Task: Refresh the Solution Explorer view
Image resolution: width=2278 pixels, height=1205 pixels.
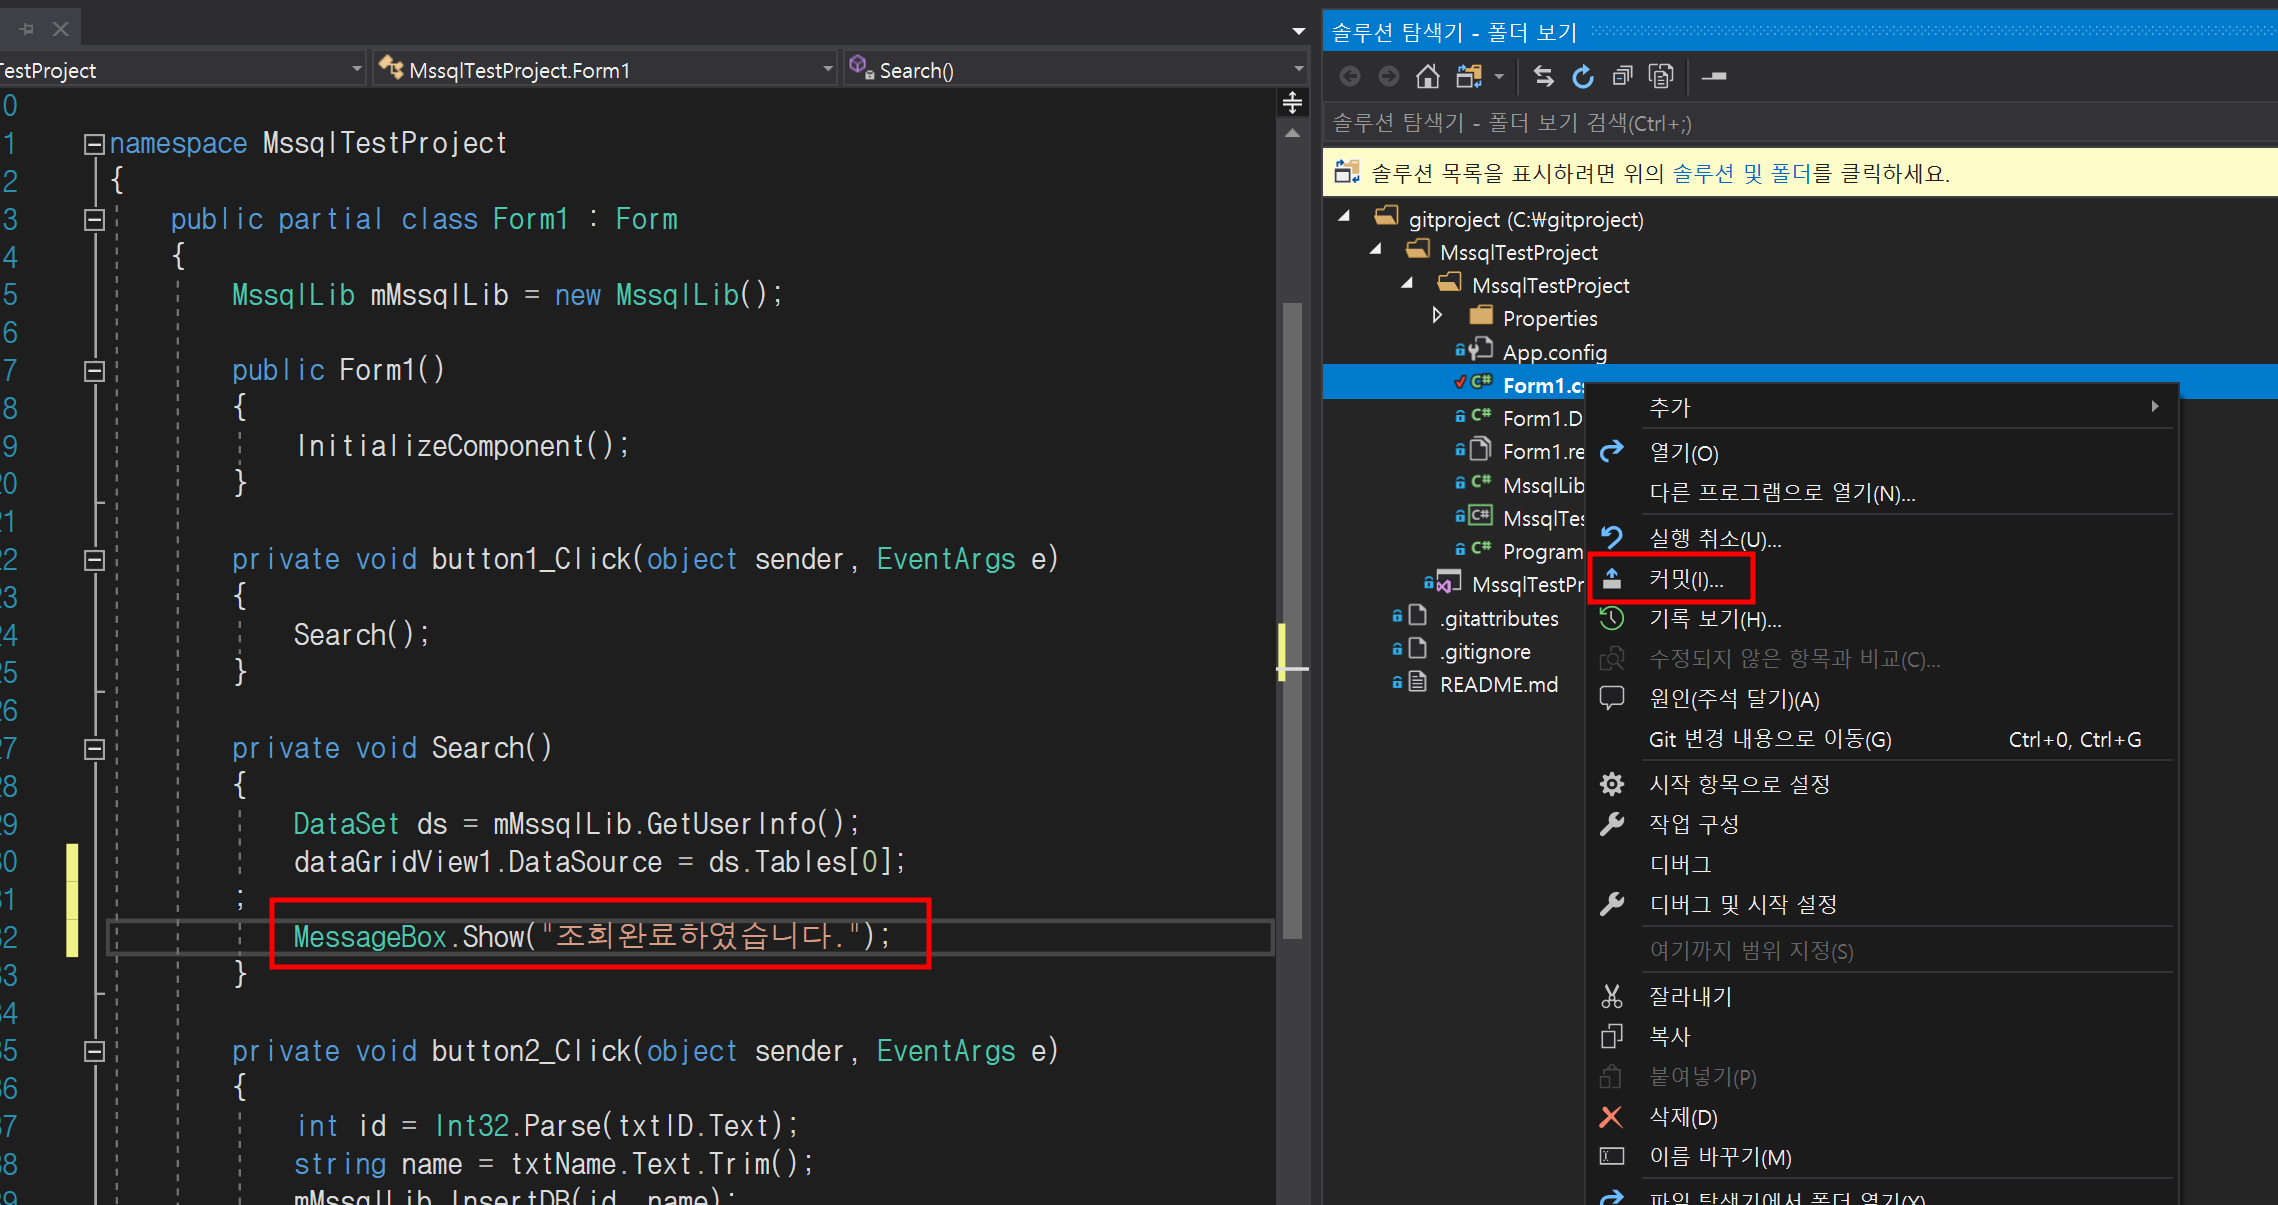Action: (x=1582, y=76)
